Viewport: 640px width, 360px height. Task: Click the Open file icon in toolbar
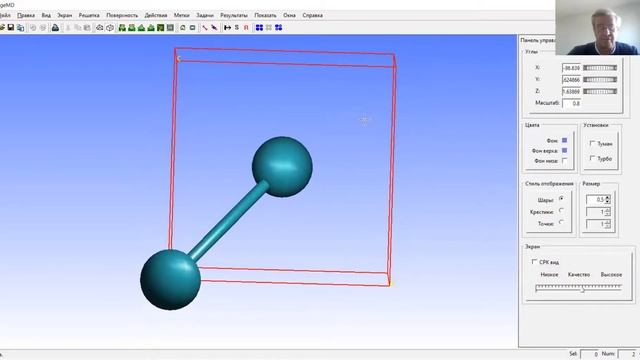(x=2, y=27)
